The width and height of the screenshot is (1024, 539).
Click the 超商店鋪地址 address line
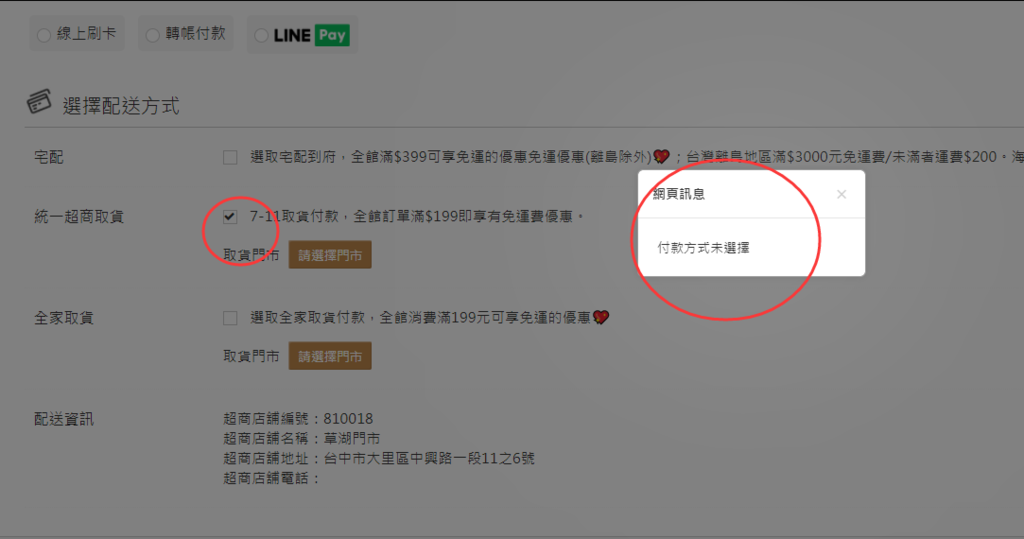pos(379,459)
